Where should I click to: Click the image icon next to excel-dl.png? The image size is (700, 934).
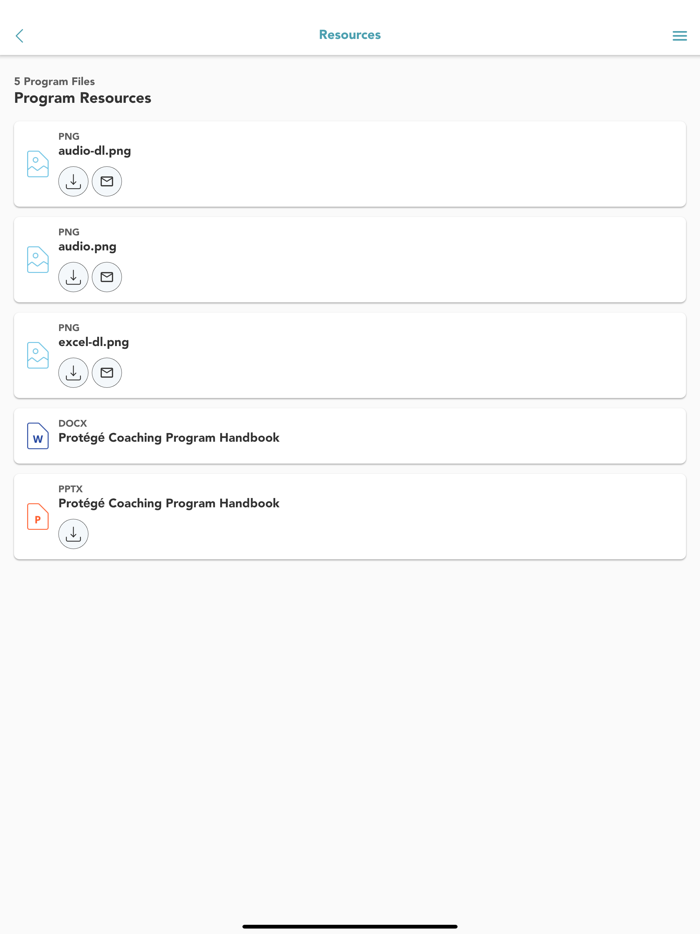[37, 354]
